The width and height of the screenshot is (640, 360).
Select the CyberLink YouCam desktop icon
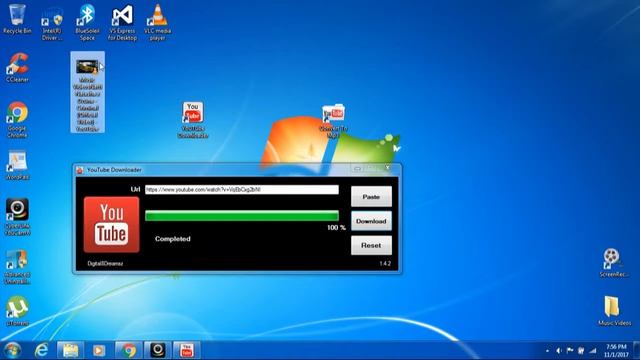pyautogui.click(x=17, y=217)
